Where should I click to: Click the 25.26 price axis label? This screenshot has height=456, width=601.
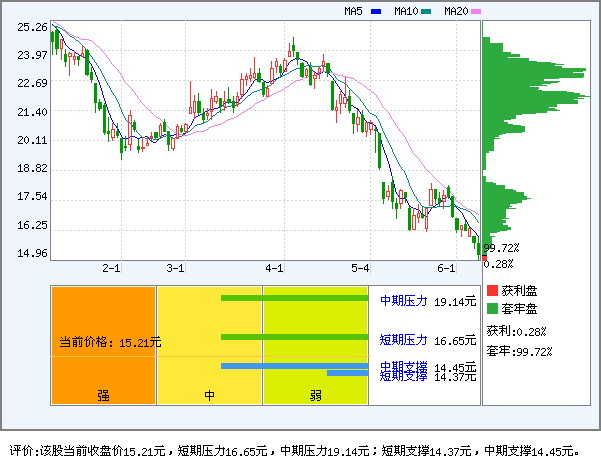click(32, 27)
